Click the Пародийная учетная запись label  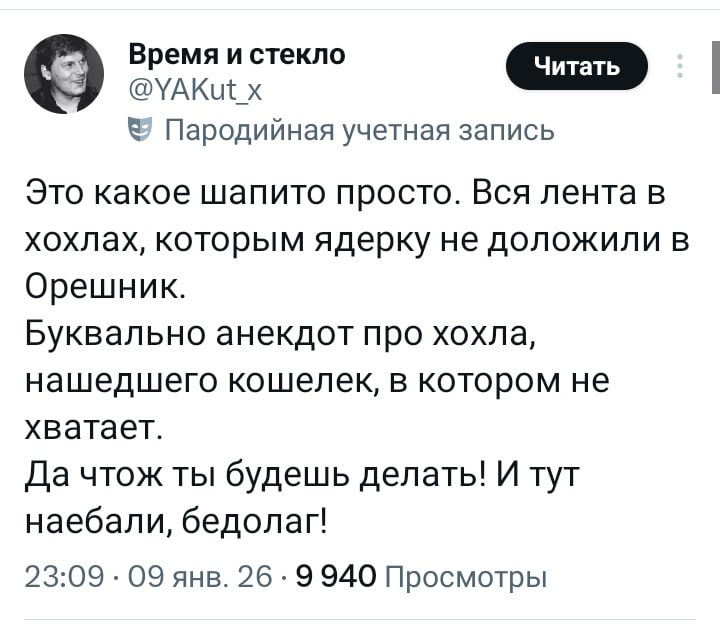tap(357, 131)
